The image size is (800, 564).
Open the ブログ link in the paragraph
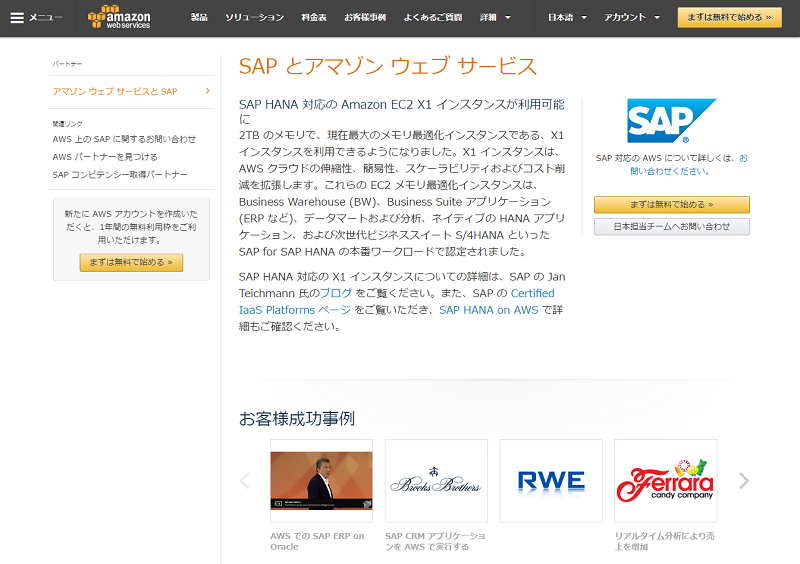[336, 293]
